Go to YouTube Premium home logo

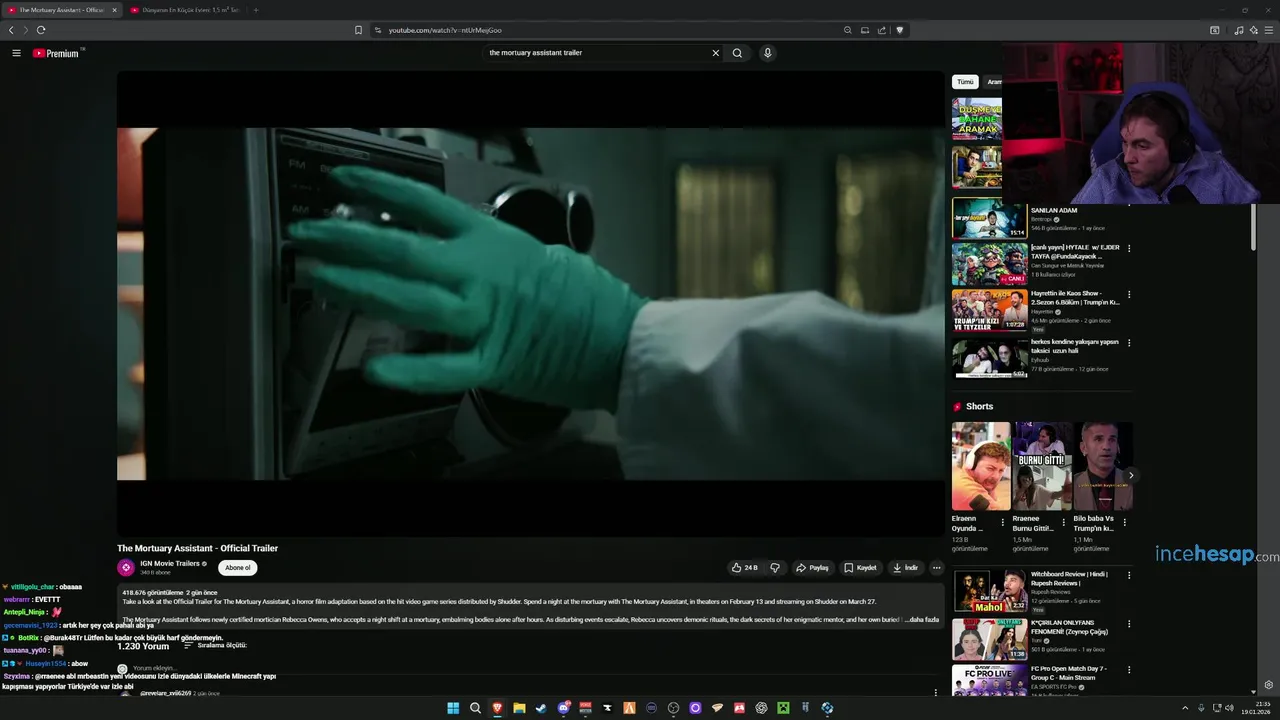point(55,53)
